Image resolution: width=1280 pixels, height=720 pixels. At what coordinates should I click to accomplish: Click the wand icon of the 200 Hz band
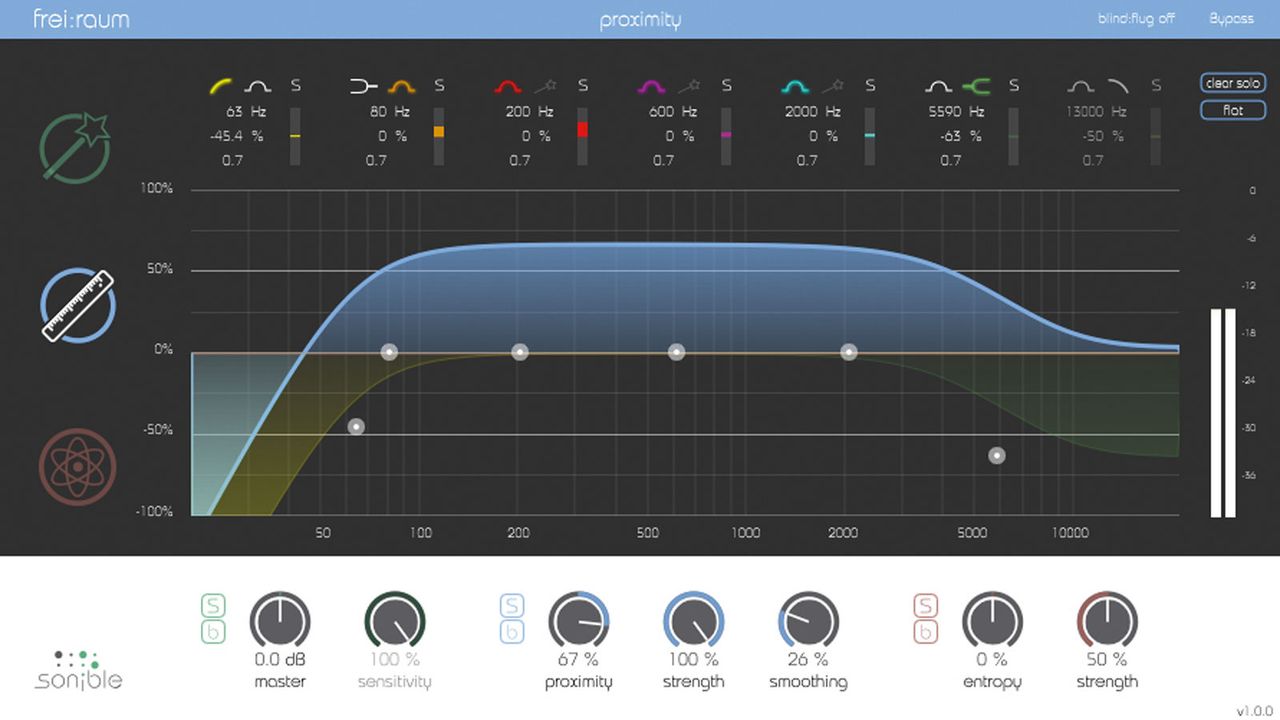pyautogui.click(x=545, y=86)
